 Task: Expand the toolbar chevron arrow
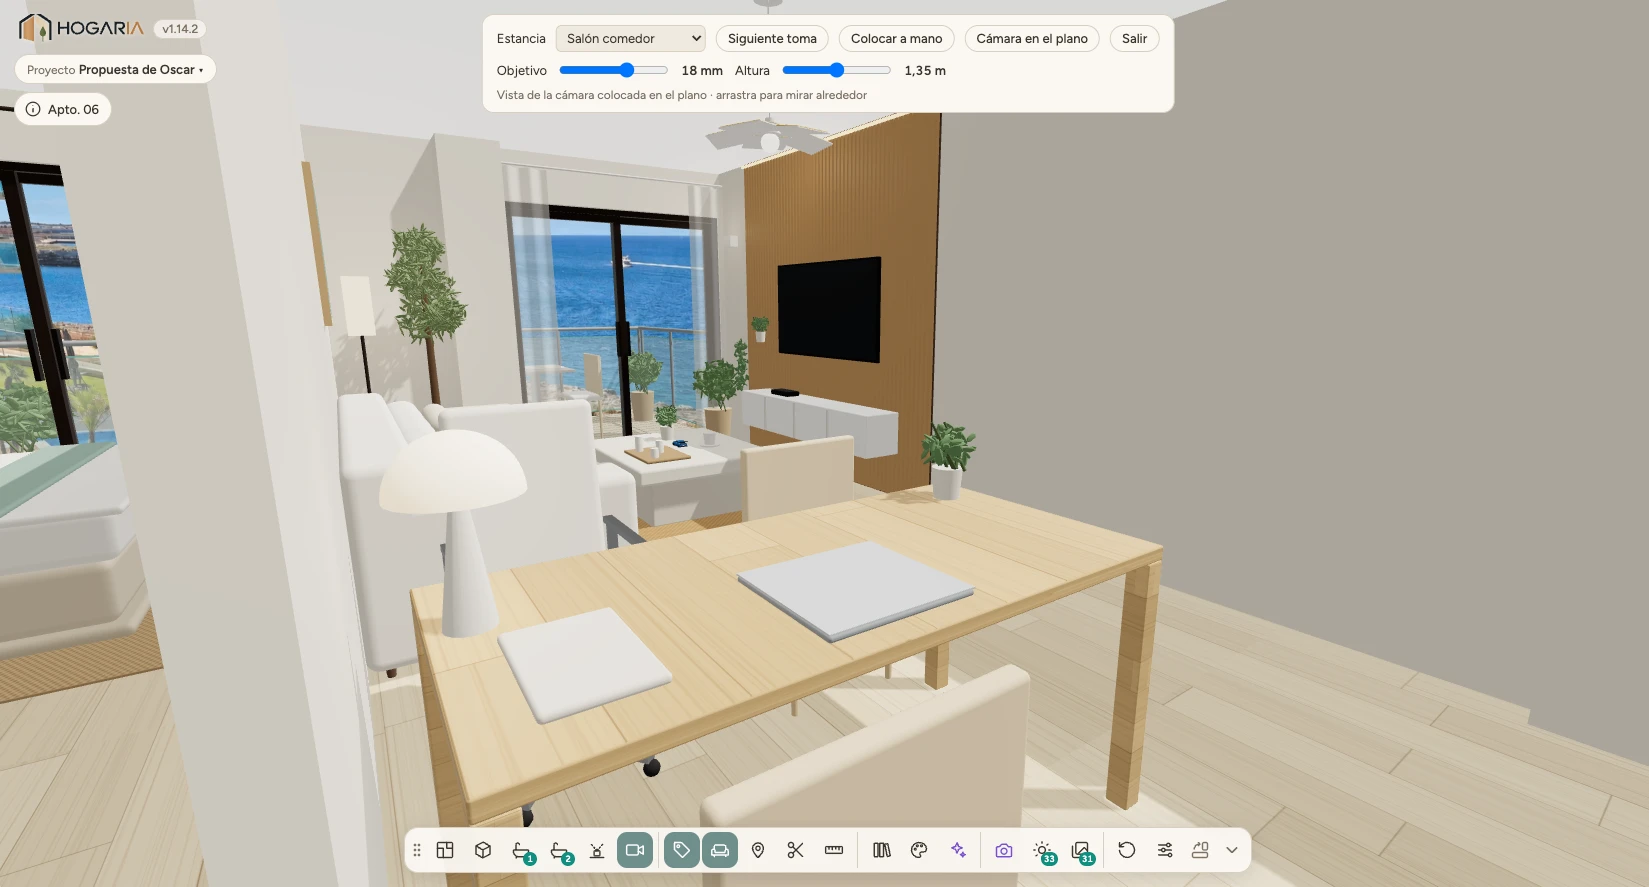[1232, 850]
